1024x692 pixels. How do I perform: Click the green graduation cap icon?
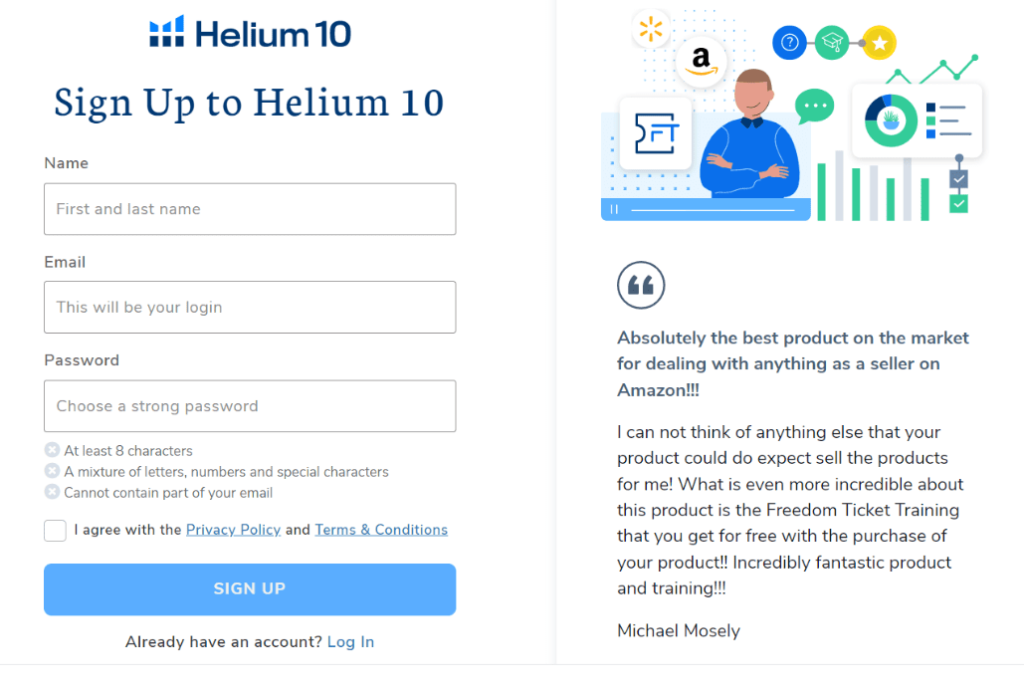point(832,43)
